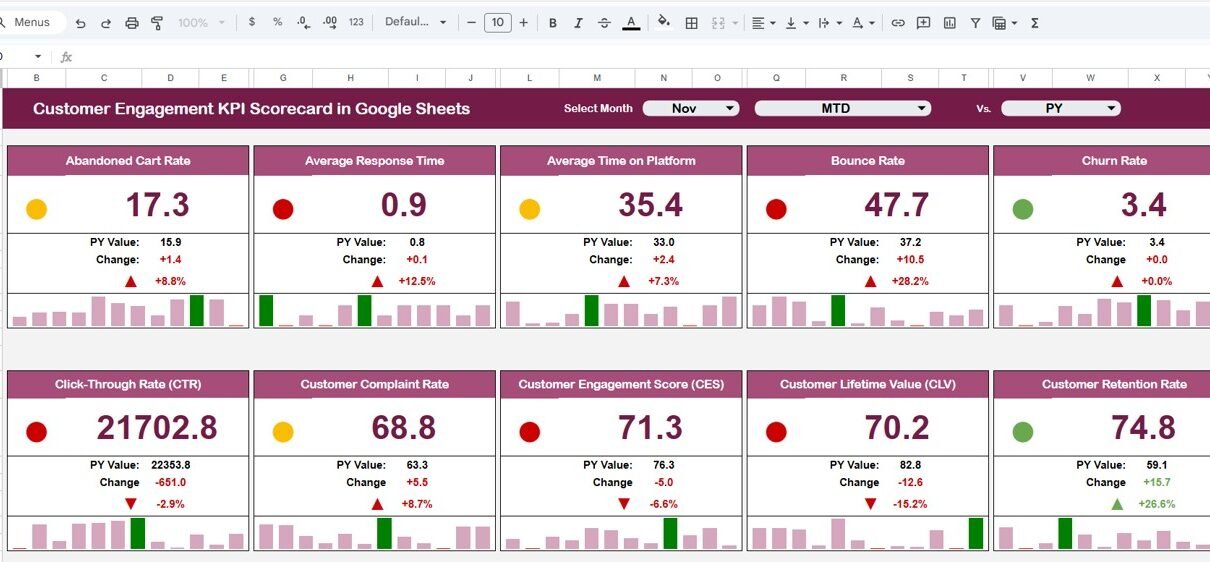Expand the MTD period dropdown

pos(842,108)
